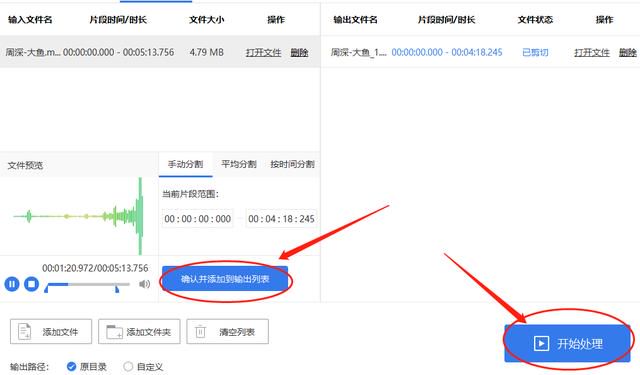The height and width of the screenshot is (375, 640).
Task: Click the 文件大小 column header
Action: pos(207,20)
